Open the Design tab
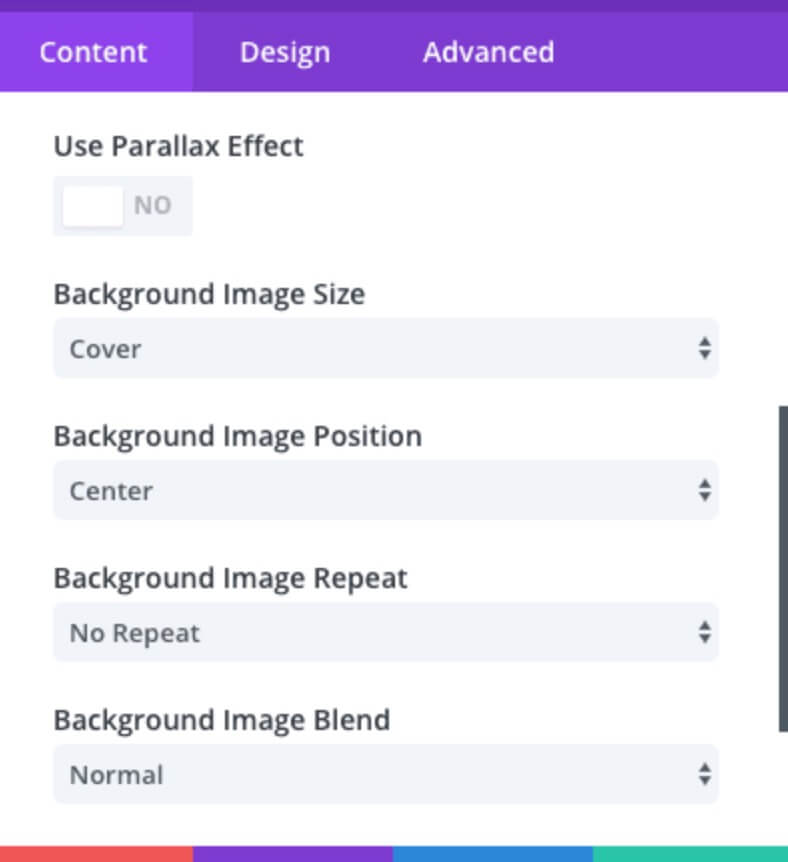788x862 pixels. click(285, 52)
